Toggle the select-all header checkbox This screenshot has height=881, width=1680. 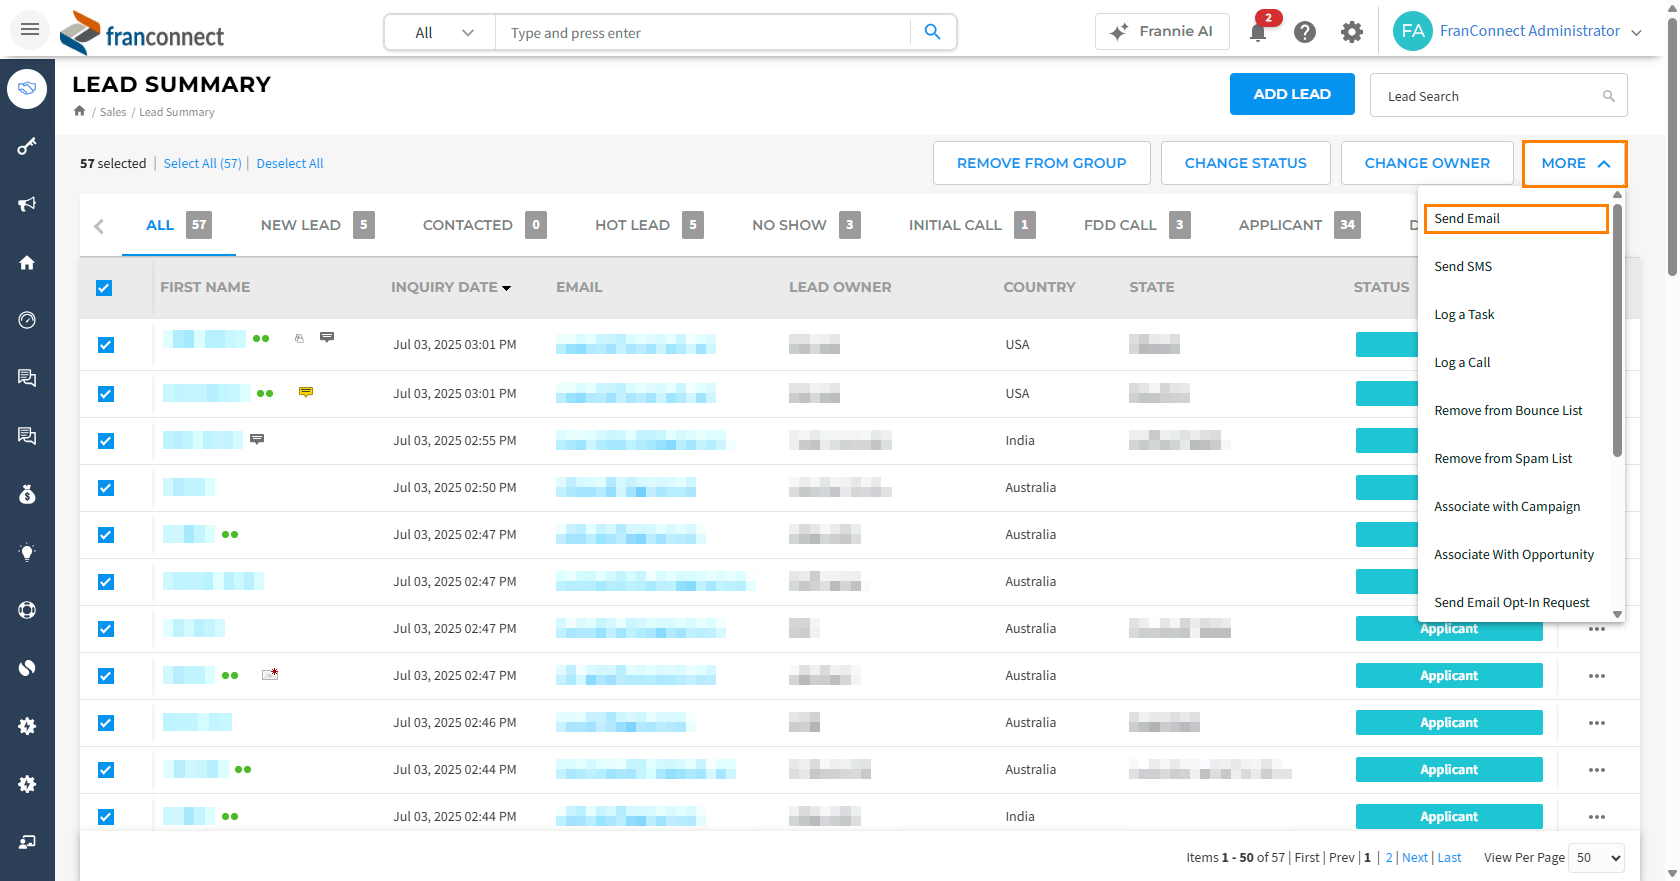pyautogui.click(x=104, y=288)
